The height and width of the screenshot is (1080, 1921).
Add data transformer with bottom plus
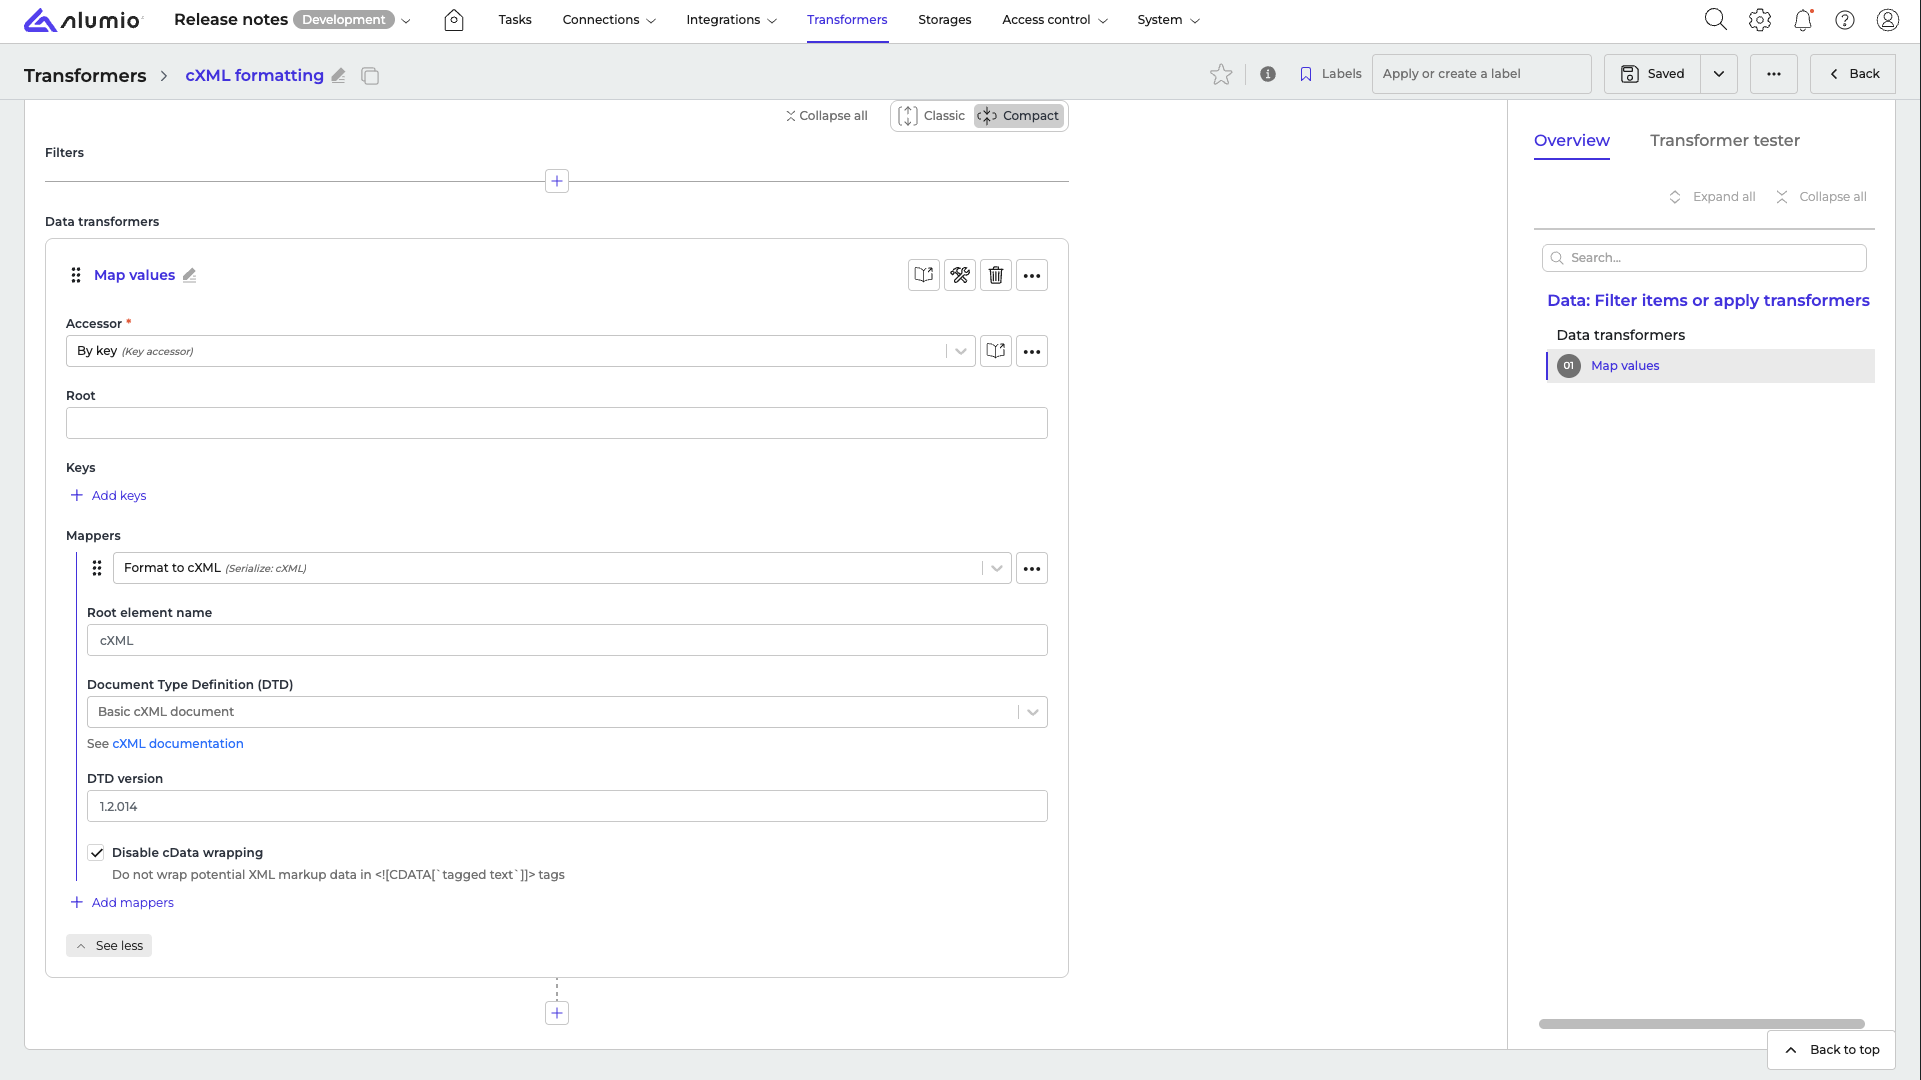click(x=557, y=1013)
